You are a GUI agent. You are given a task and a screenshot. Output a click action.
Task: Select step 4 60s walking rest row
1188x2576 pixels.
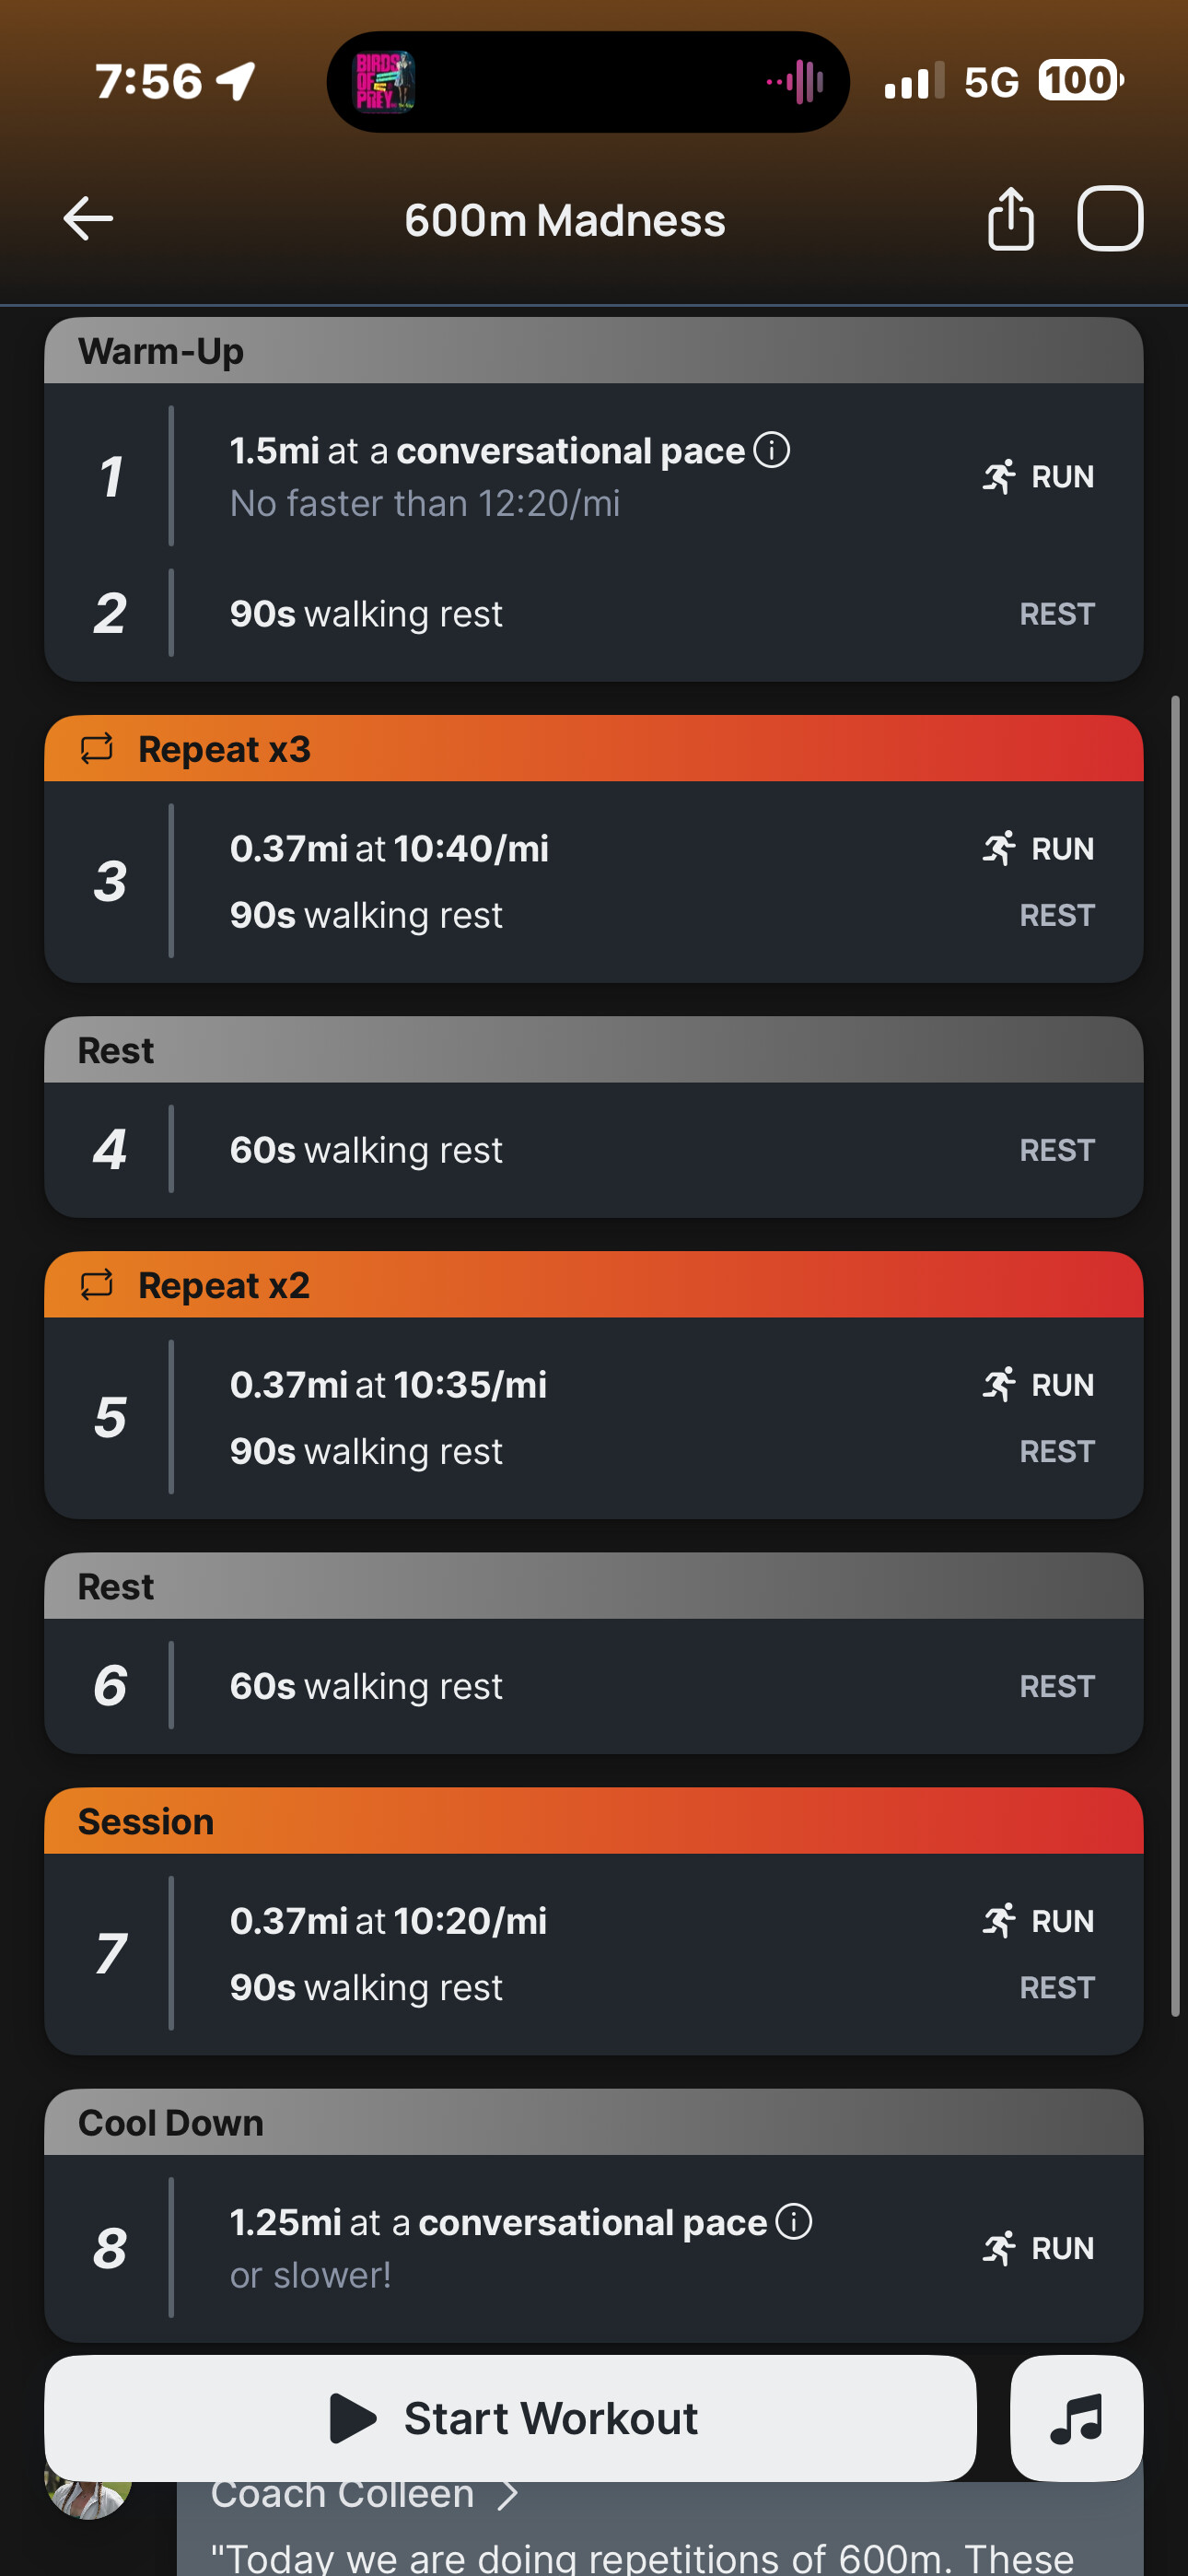click(593, 1150)
